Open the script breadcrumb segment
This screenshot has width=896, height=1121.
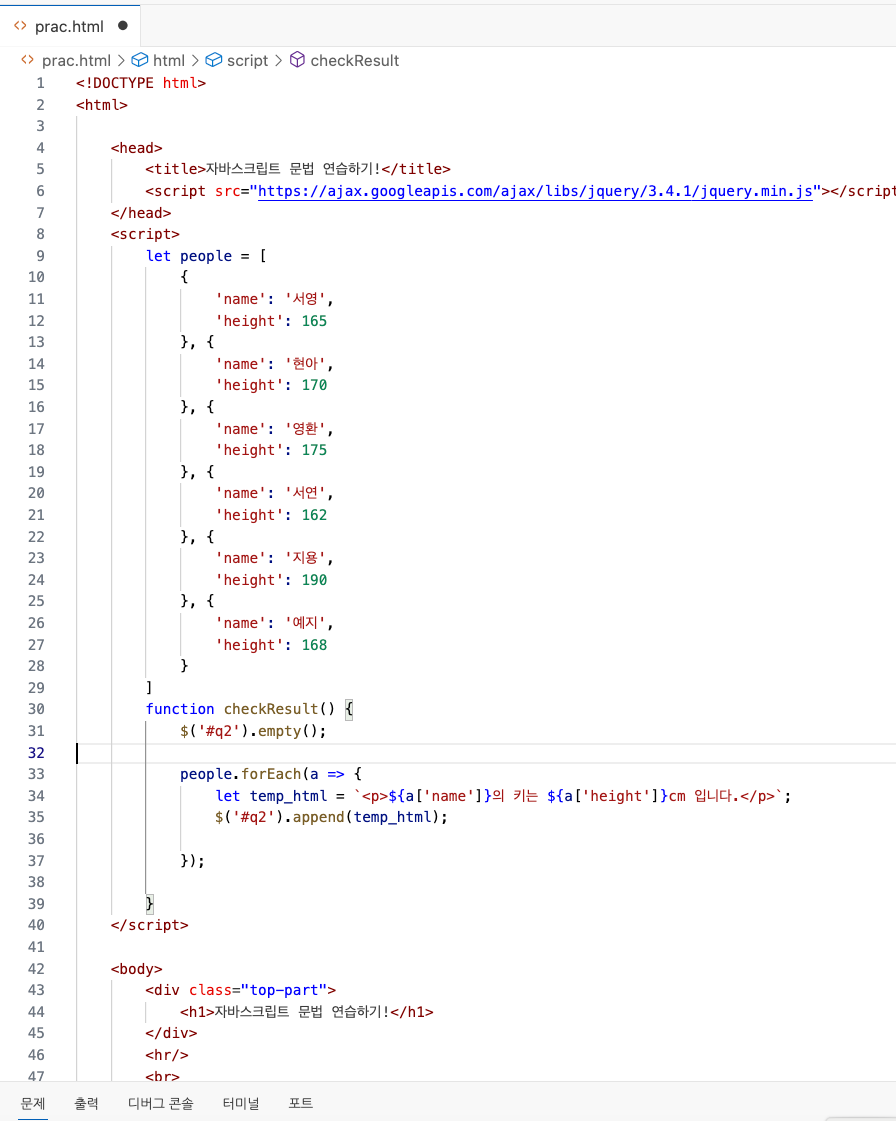[247, 61]
